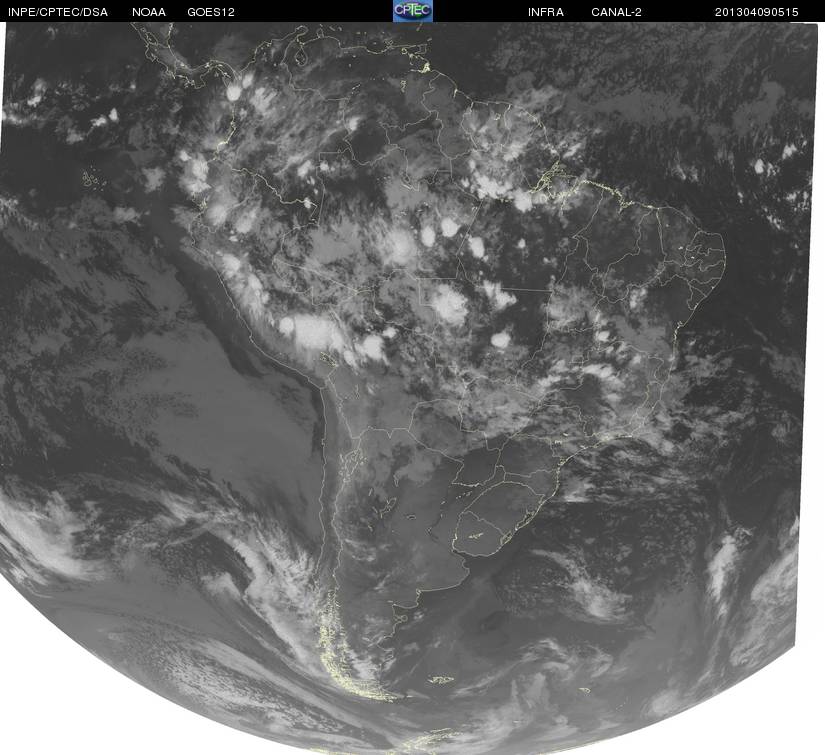Image resolution: width=825 pixels, height=755 pixels.
Task: Click the NOAA label in header
Action: pyautogui.click(x=149, y=12)
